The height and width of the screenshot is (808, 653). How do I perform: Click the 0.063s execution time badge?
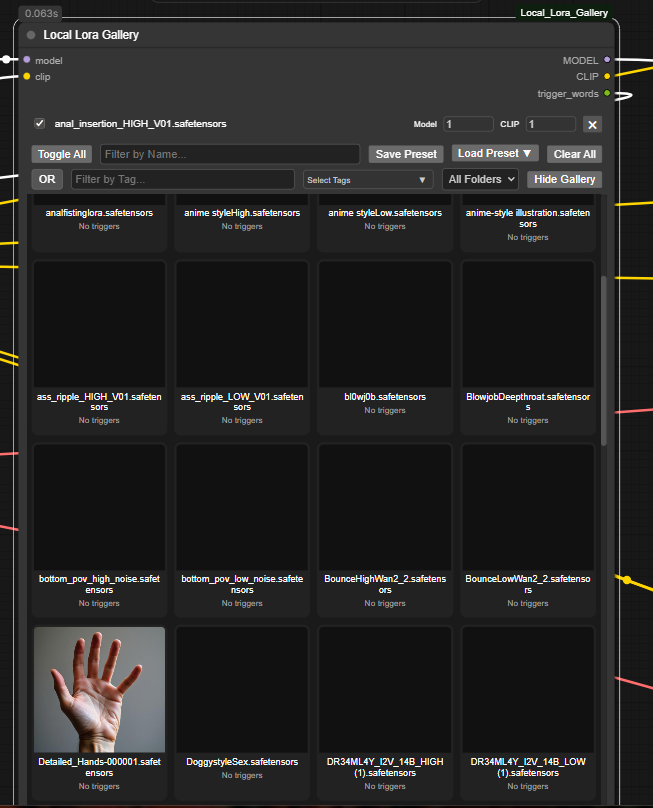tap(41, 13)
